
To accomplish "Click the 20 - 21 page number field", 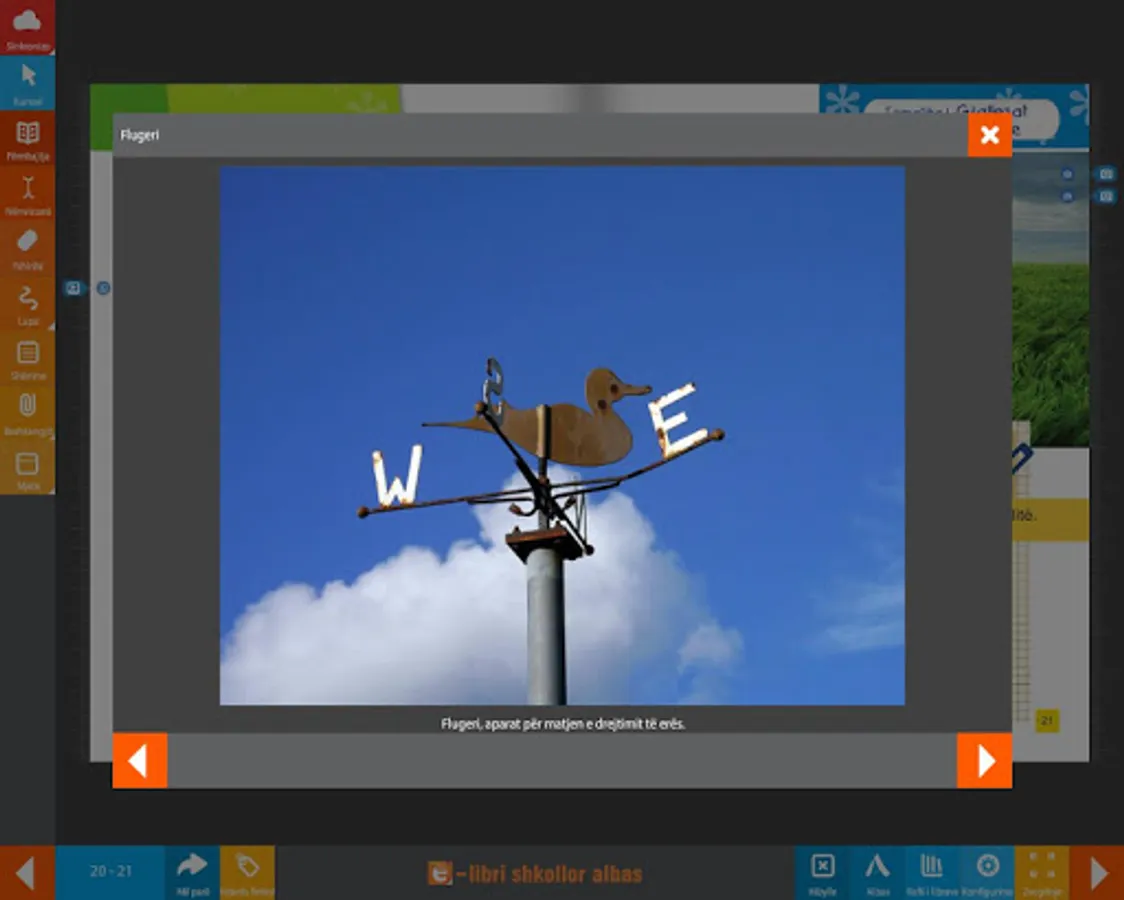I will pyautogui.click(x=110, y=871).
